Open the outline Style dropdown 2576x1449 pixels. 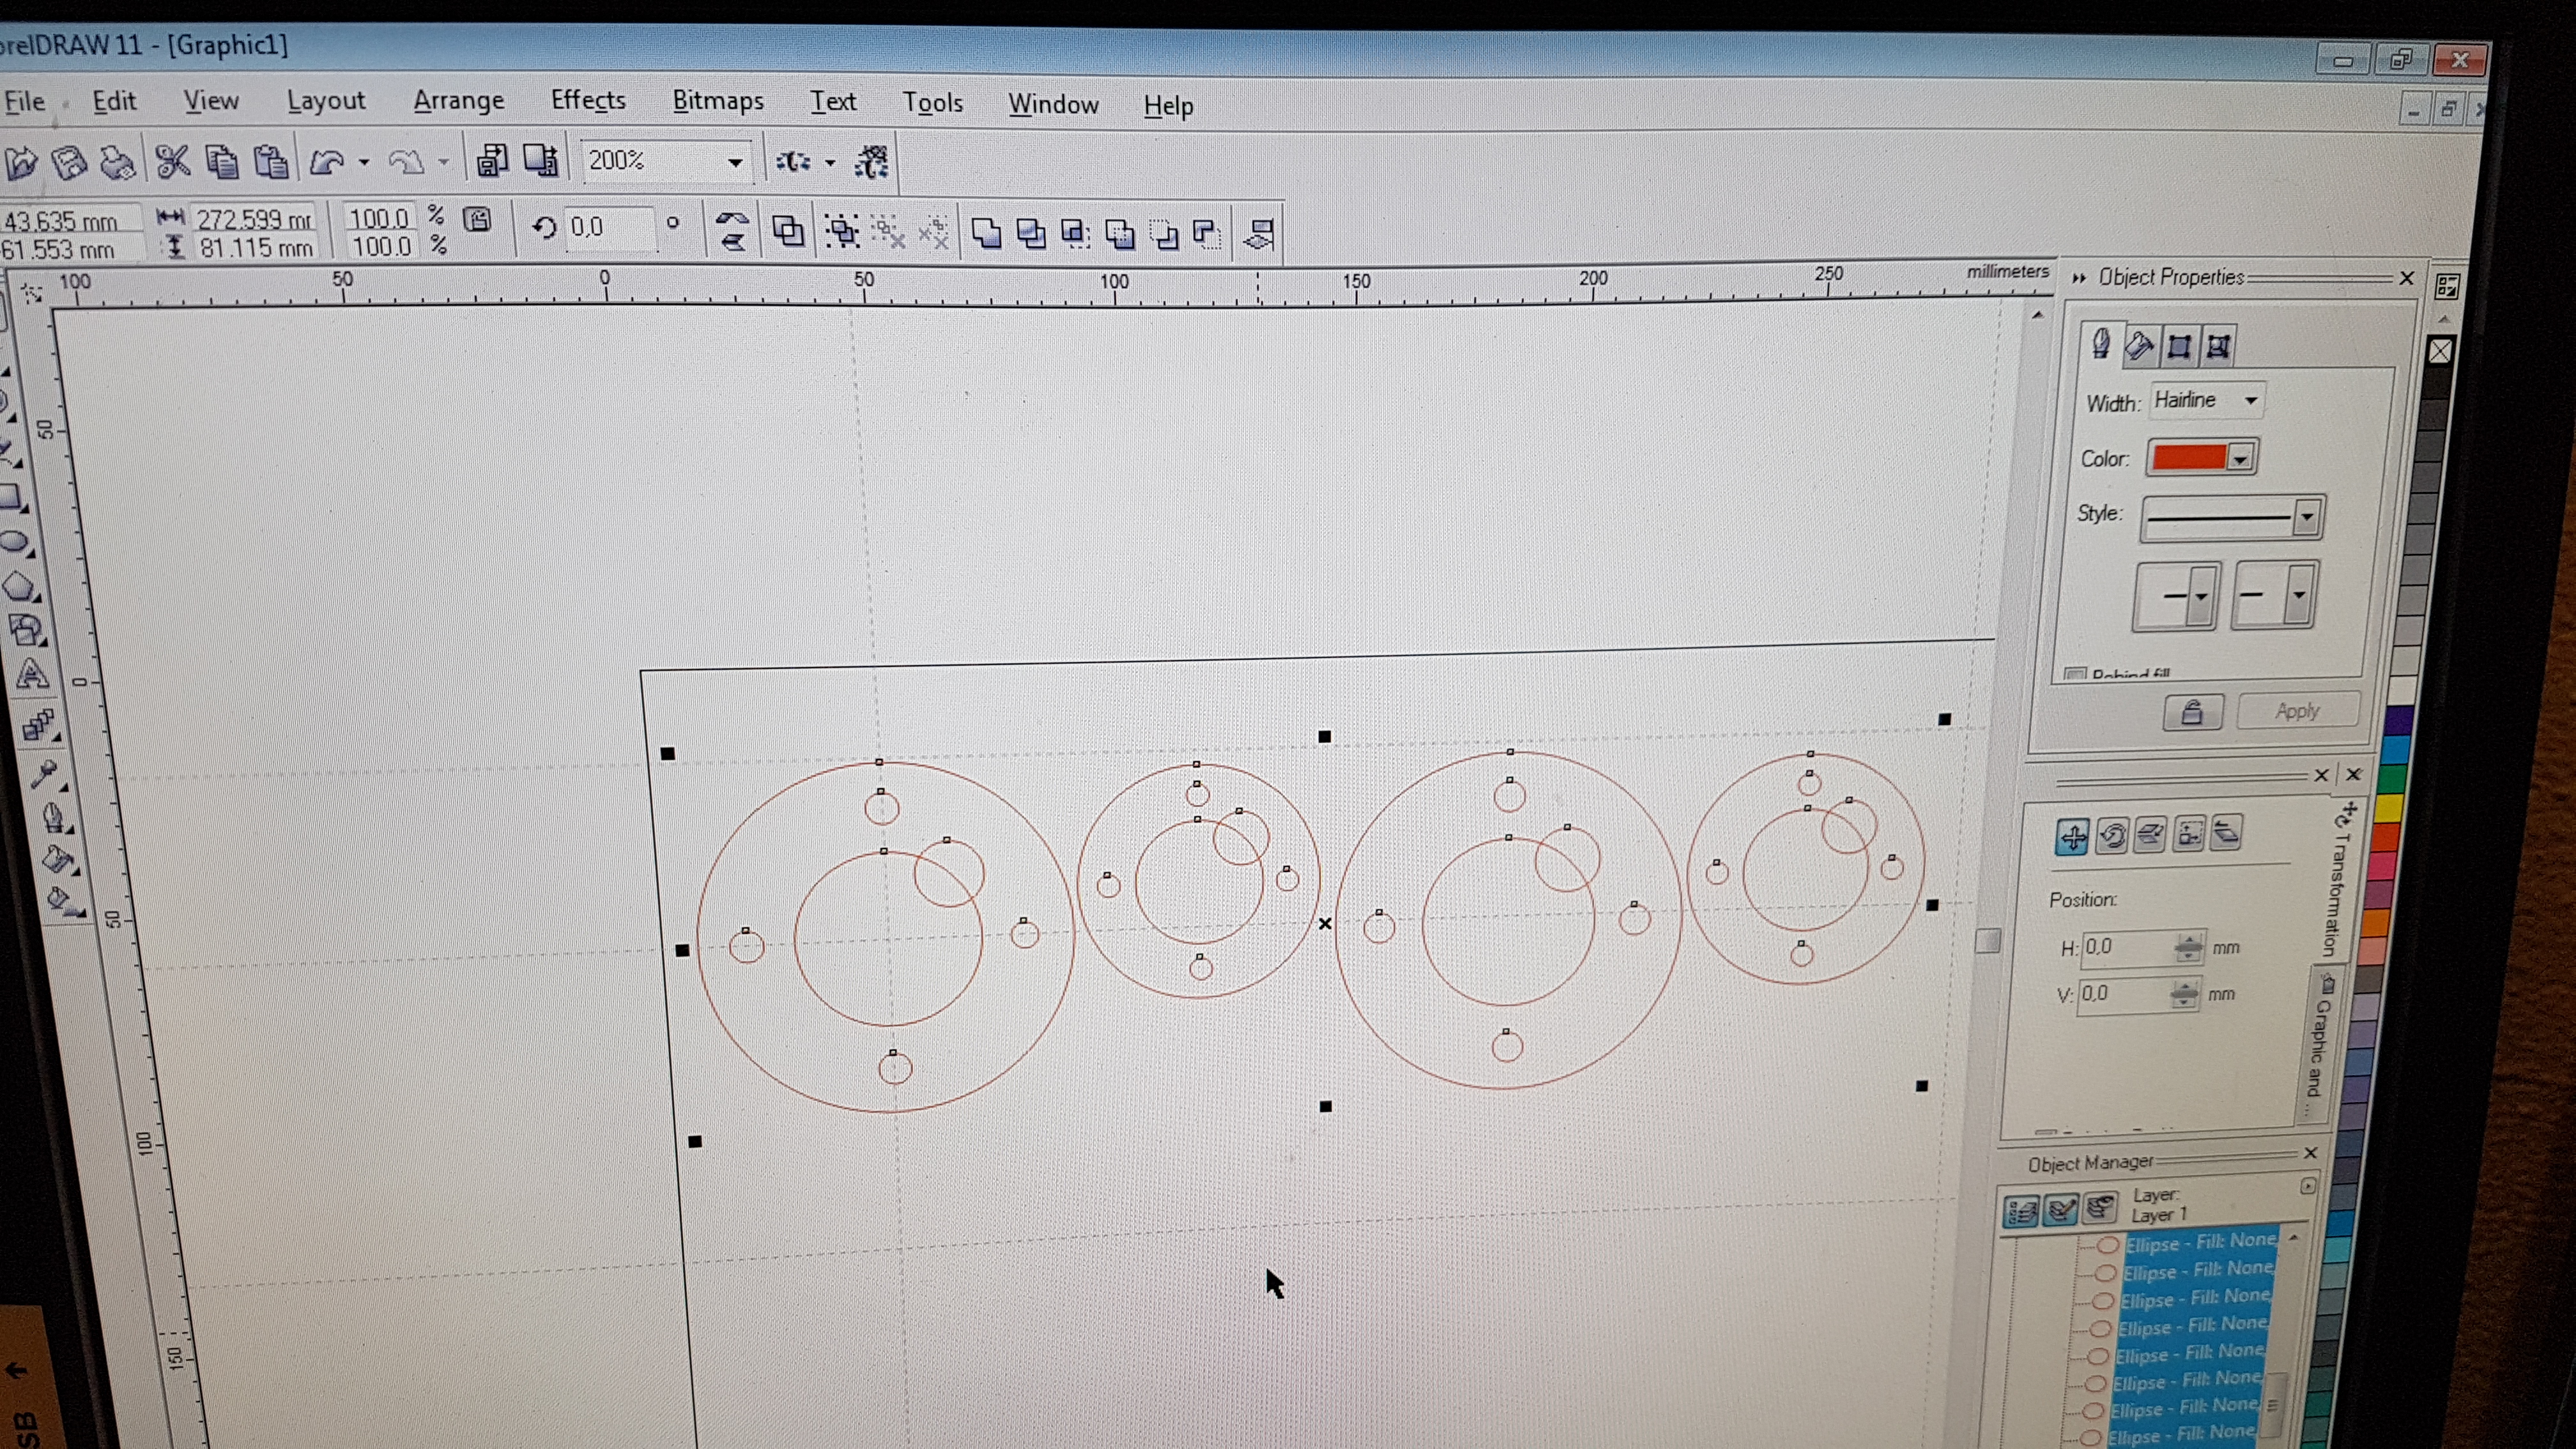[x=2306, y=518]
